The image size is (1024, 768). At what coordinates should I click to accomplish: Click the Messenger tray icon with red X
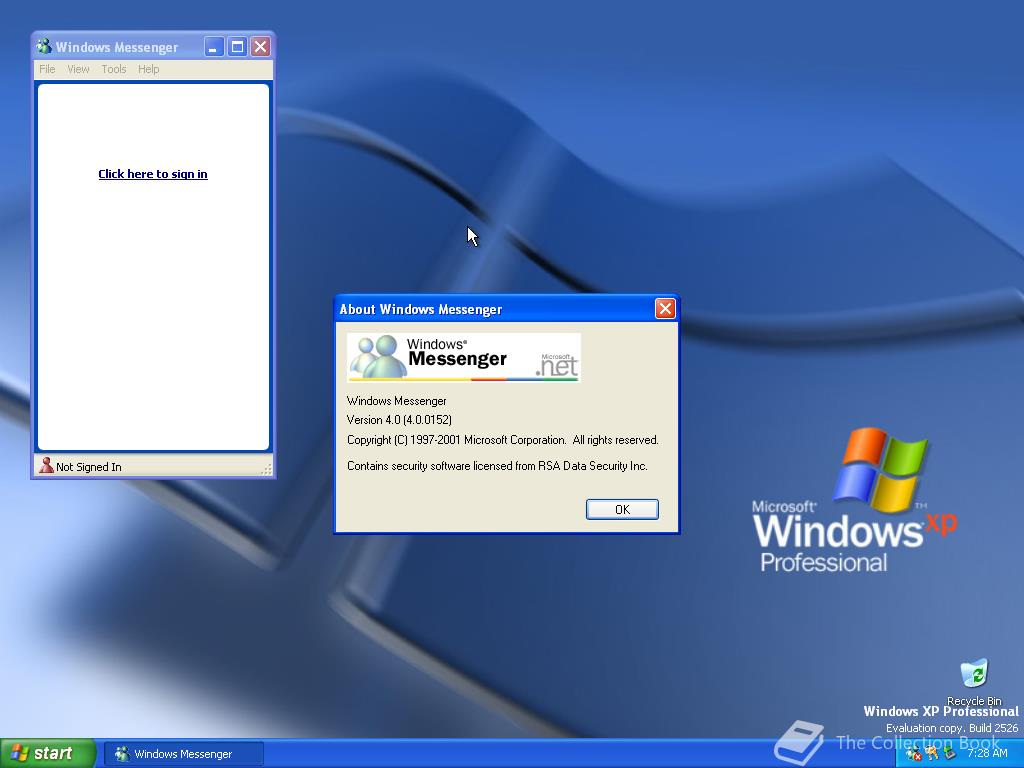[913, 754]
